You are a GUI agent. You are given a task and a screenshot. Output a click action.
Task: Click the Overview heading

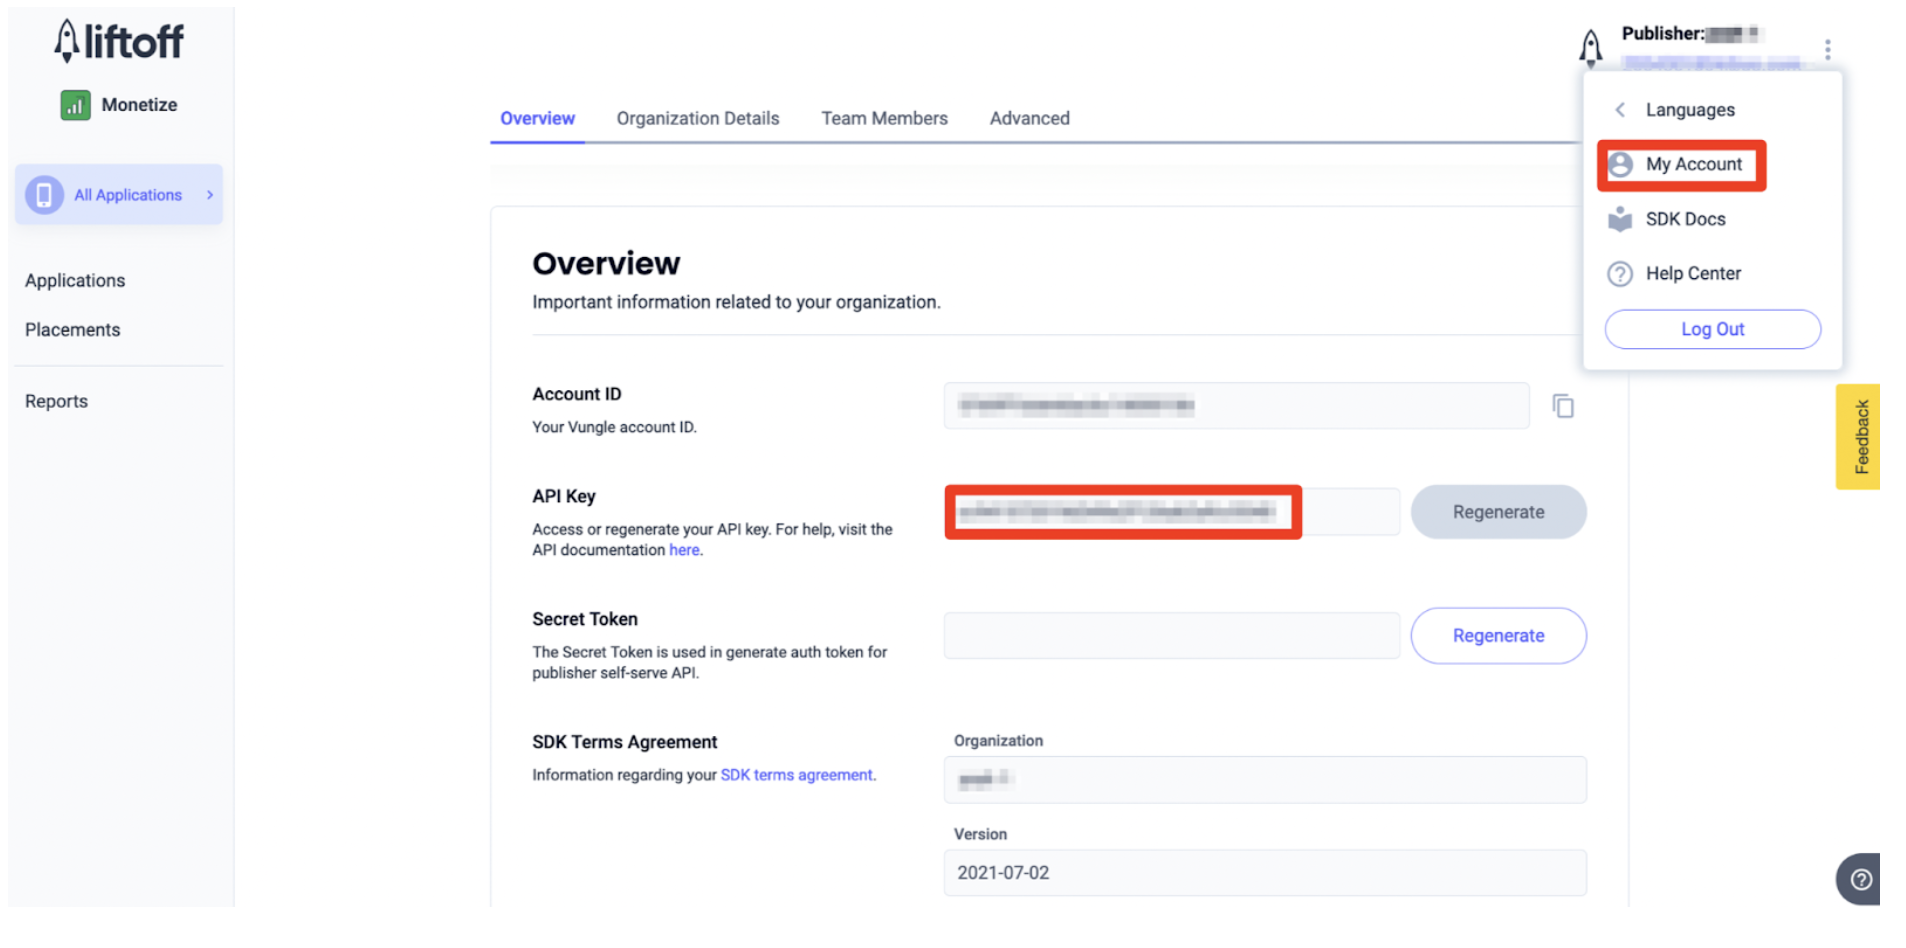pyautogui.click(x=606, y=263)
